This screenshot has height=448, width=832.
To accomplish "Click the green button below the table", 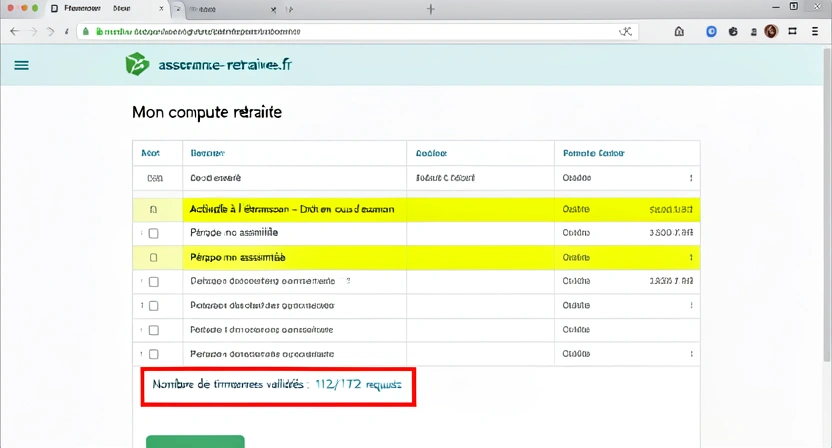I will click(x=195, y=442).
